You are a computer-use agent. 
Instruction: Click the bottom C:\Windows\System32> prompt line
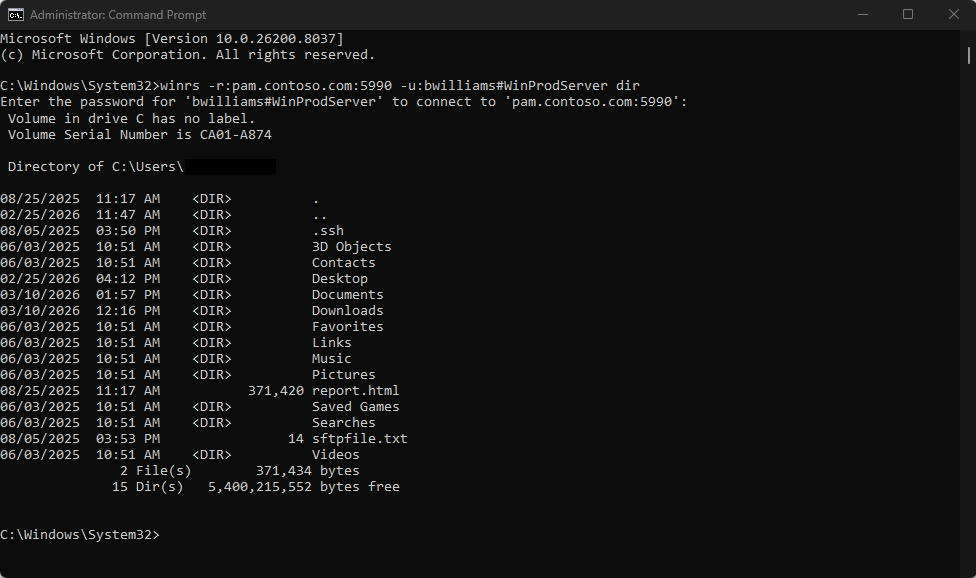(x=80, y=535)
